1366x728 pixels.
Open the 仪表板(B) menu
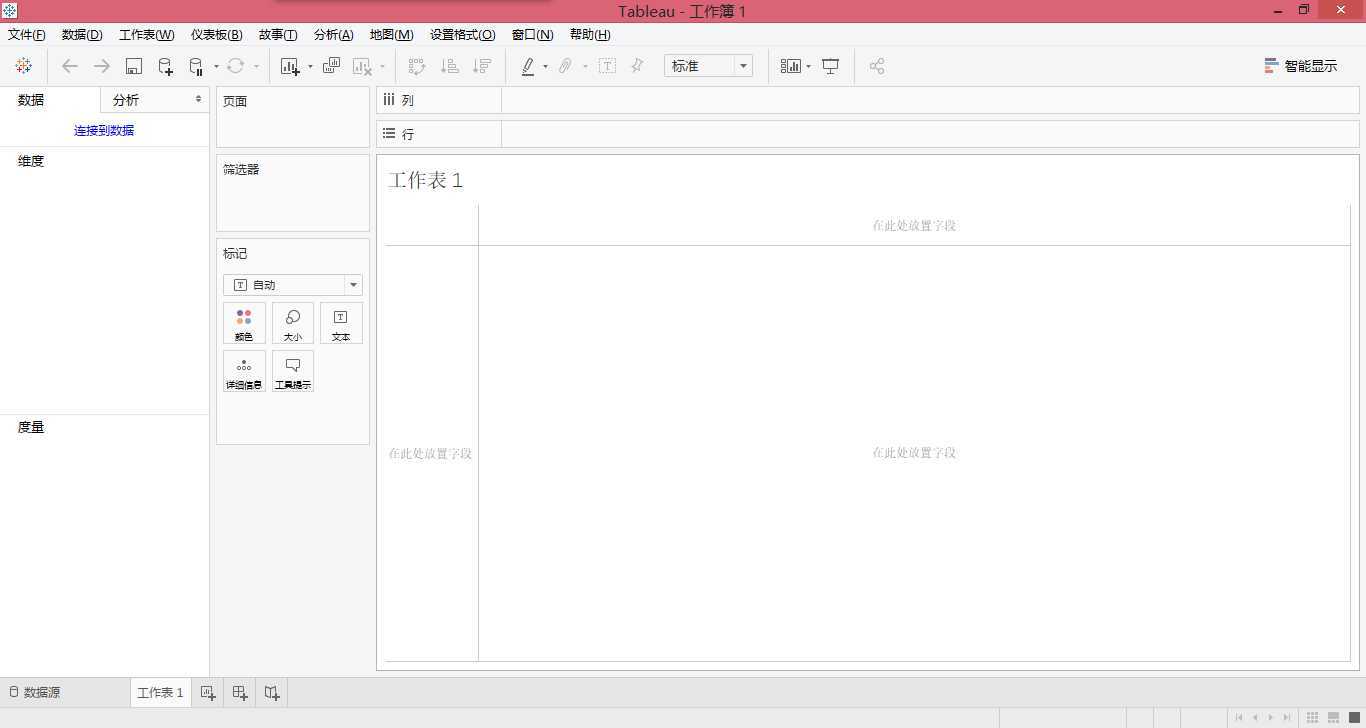tap(217, 34)
